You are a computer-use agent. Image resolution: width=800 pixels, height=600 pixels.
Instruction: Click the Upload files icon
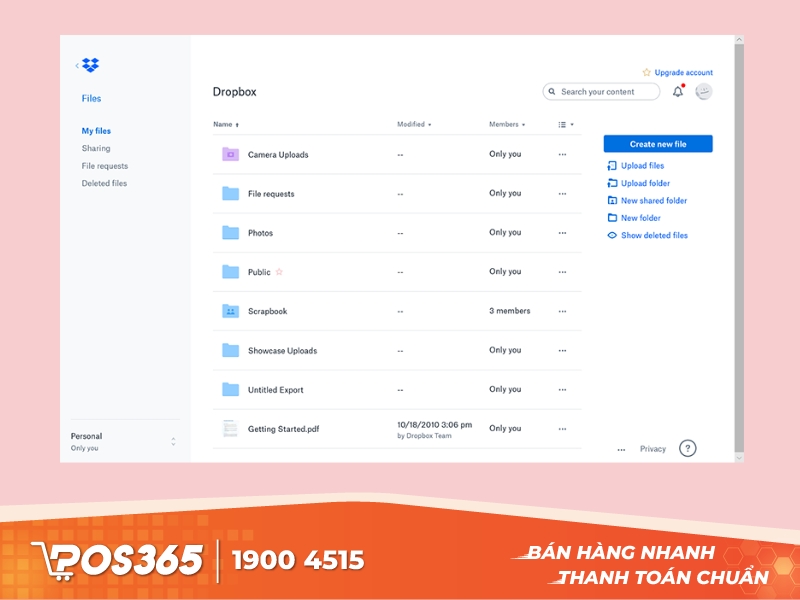(612, 165)
